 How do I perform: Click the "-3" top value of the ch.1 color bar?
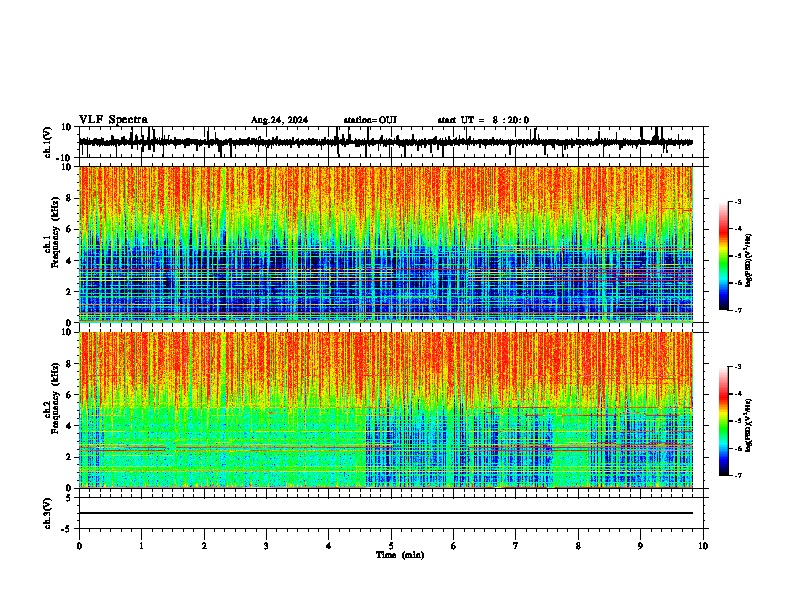coord(738,201)
